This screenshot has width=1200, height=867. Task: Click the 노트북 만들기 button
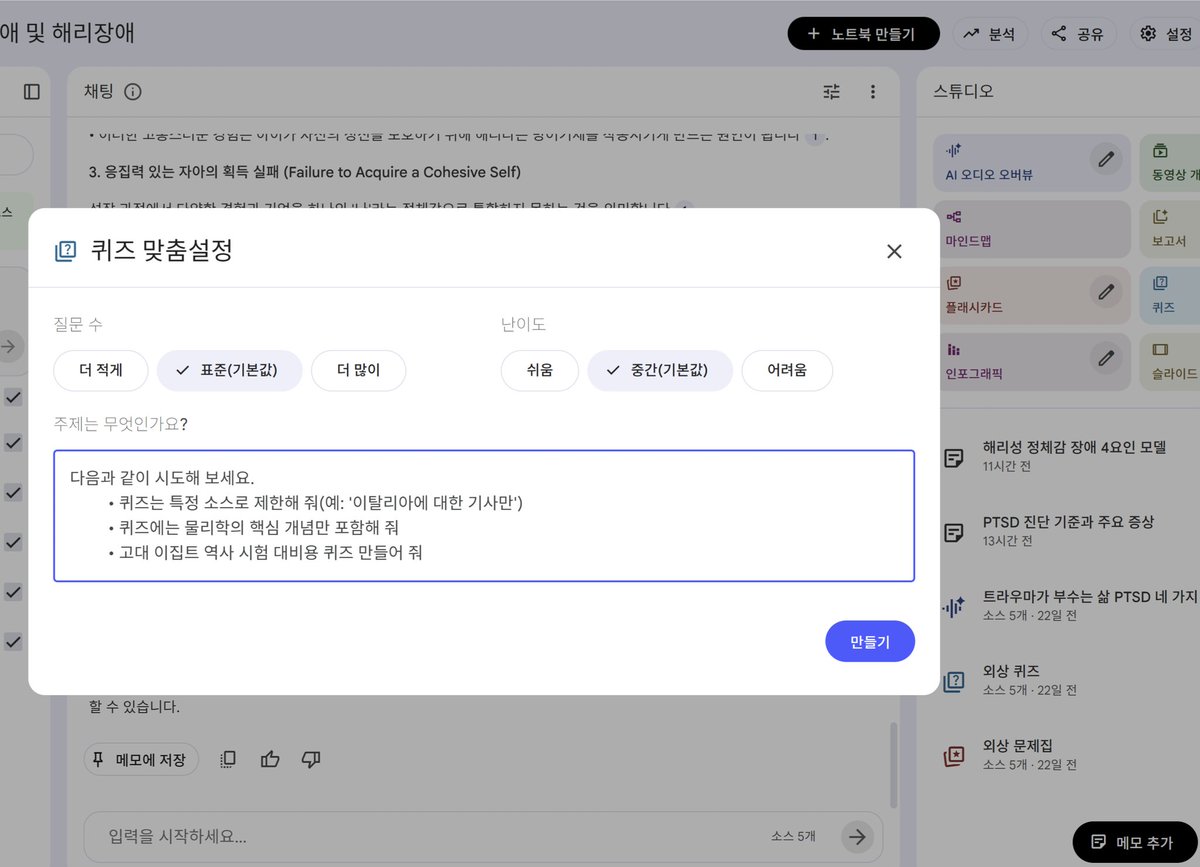click(x=863, y=33)
